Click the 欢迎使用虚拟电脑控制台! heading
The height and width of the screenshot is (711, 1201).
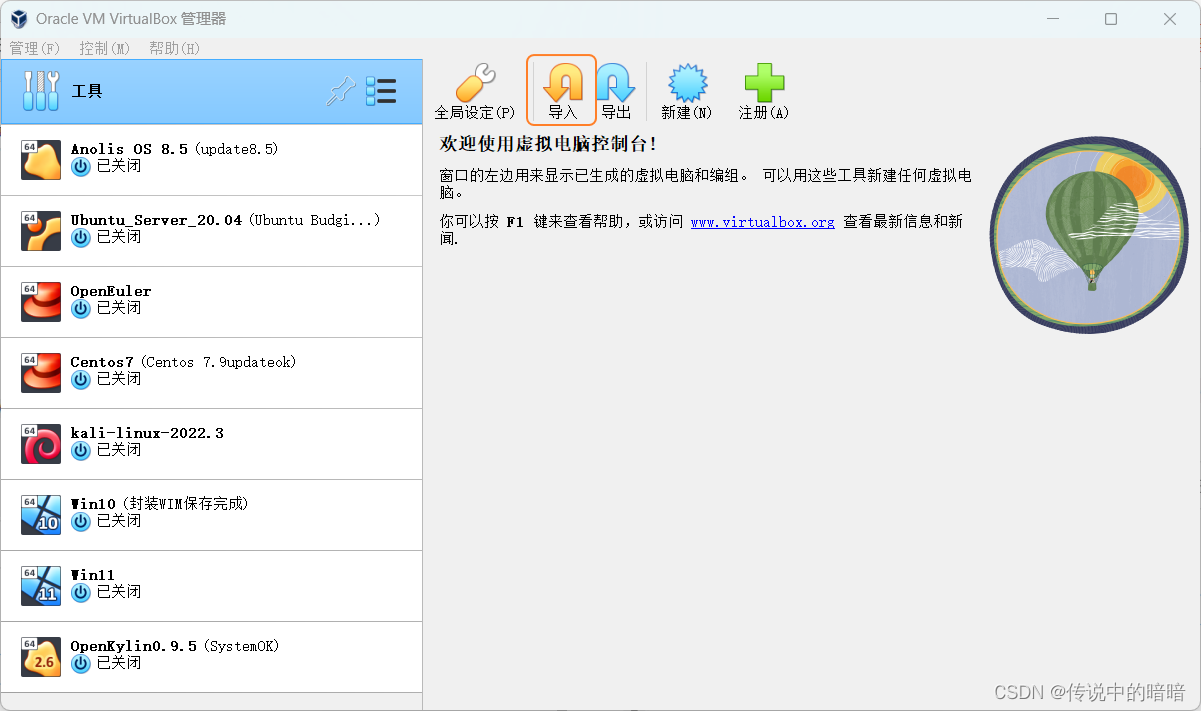pyautogui.click(x=548, y=144)
